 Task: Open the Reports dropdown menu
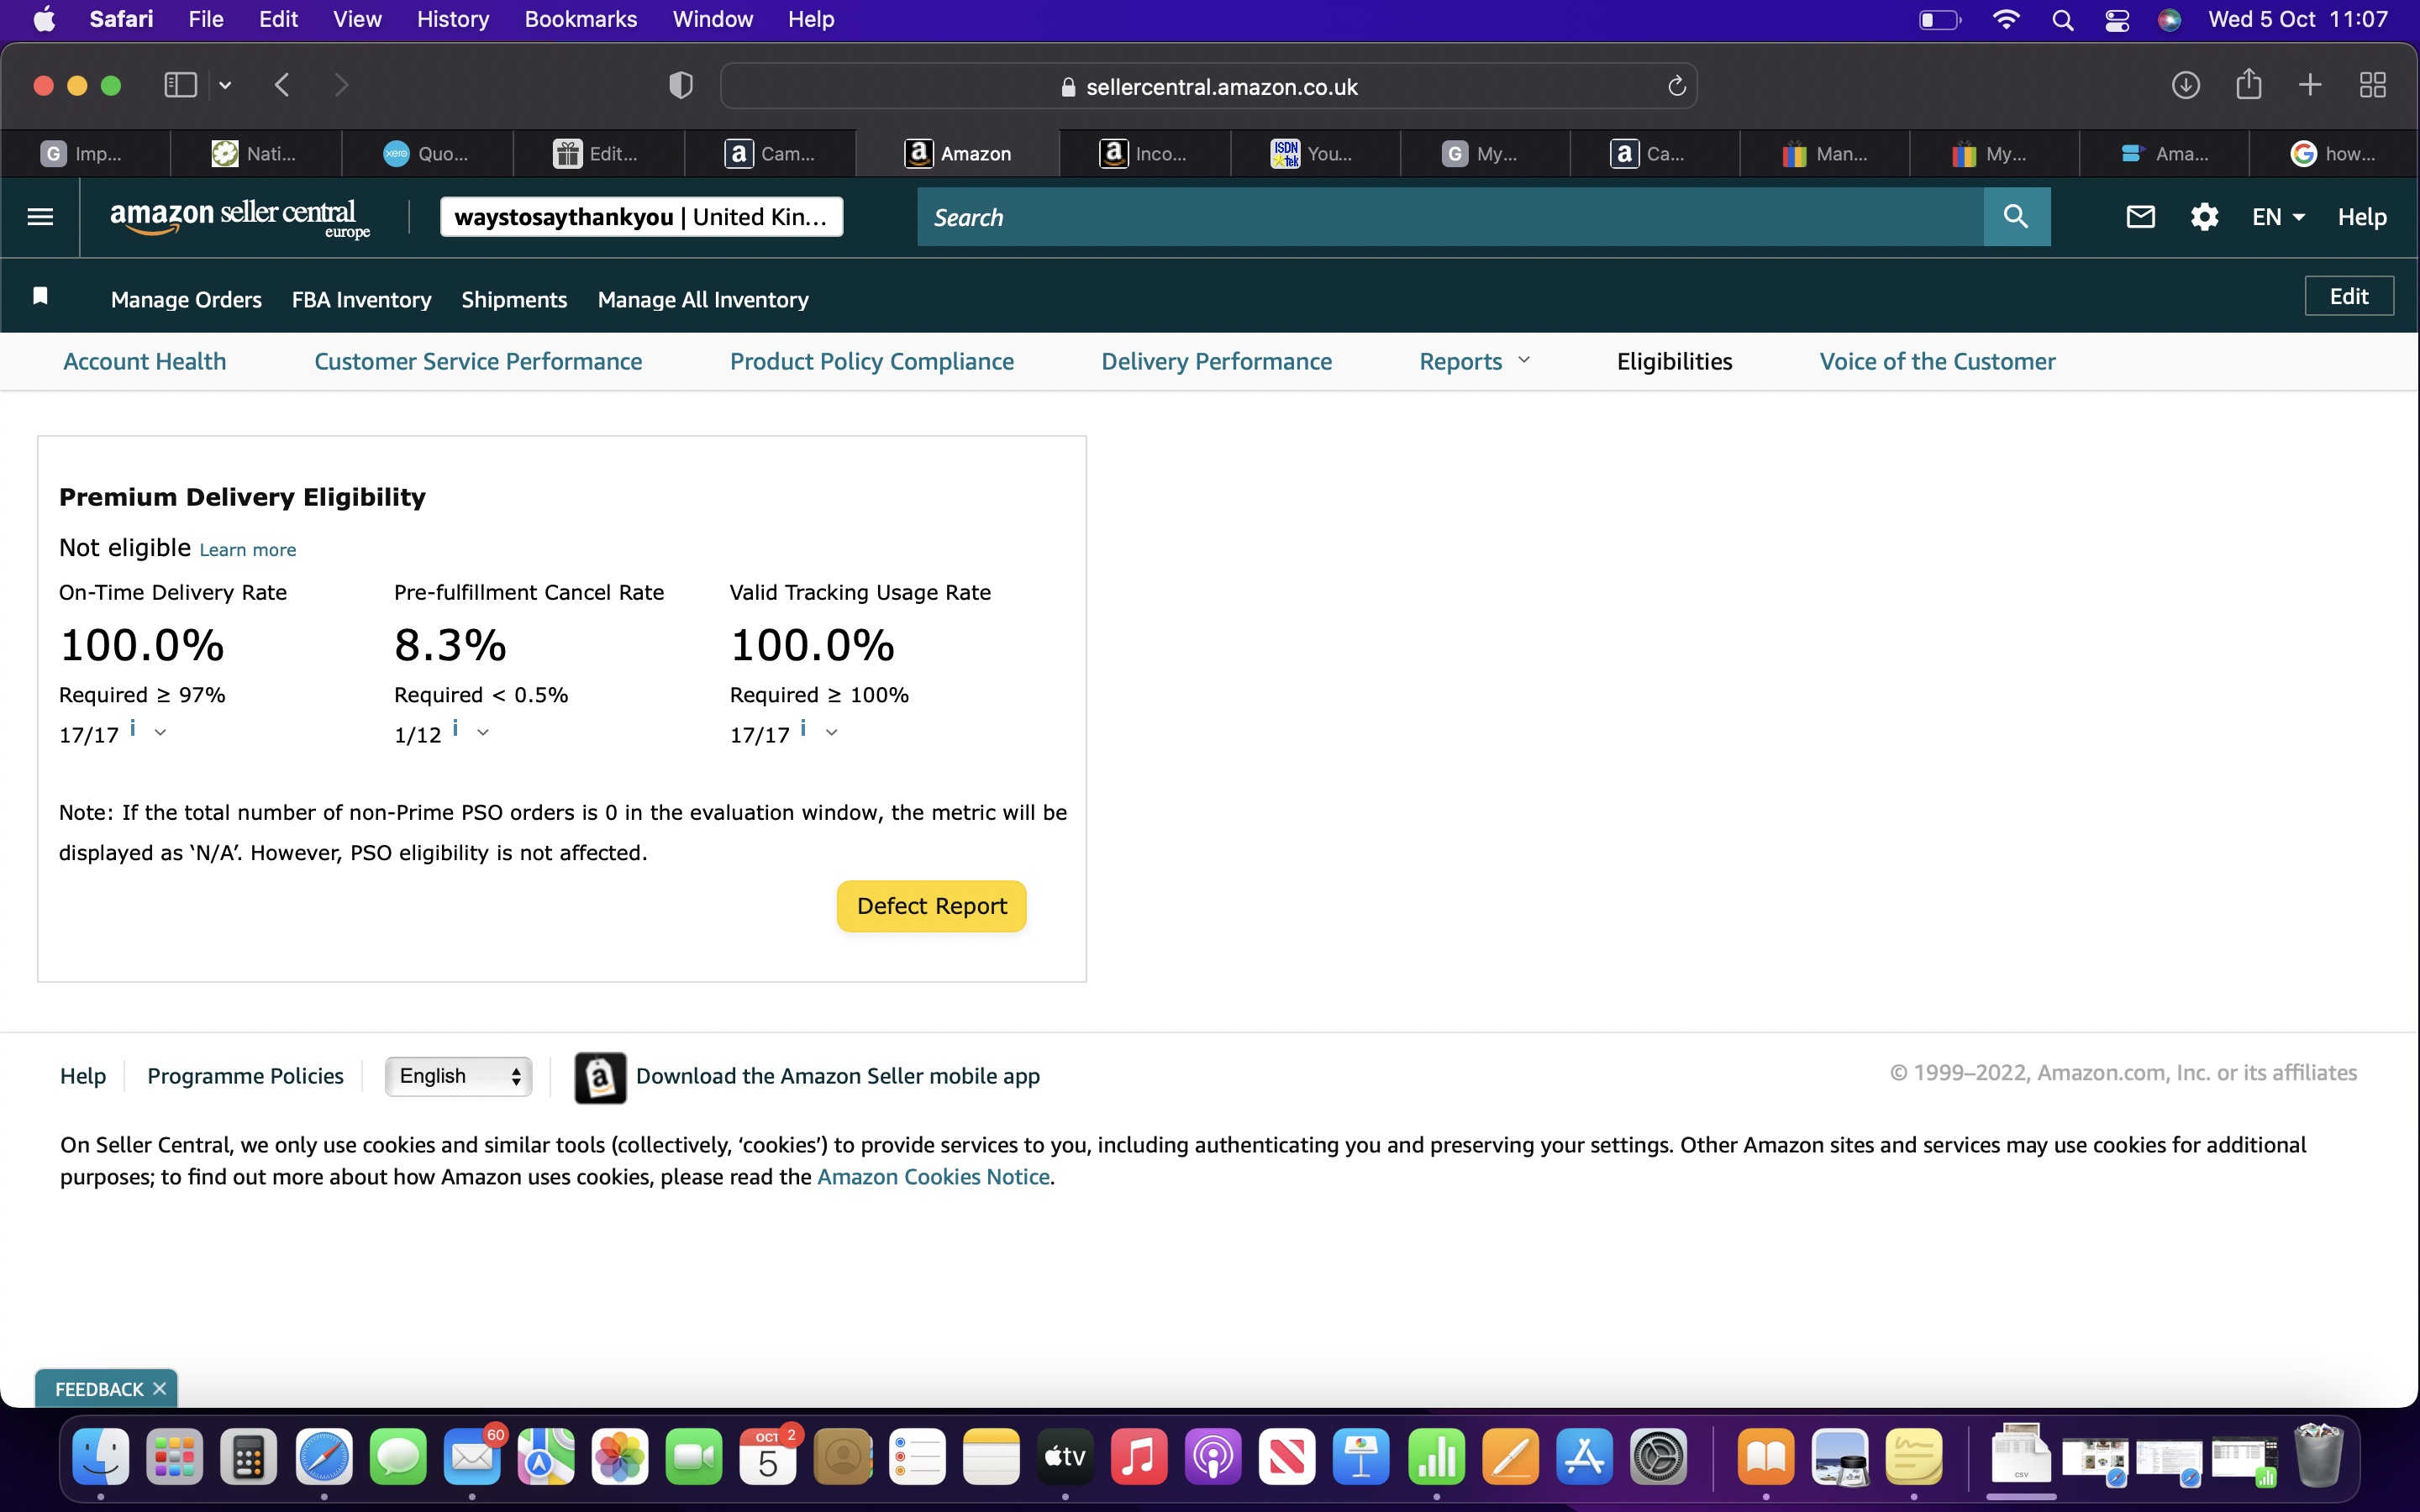click(1474, 362)
